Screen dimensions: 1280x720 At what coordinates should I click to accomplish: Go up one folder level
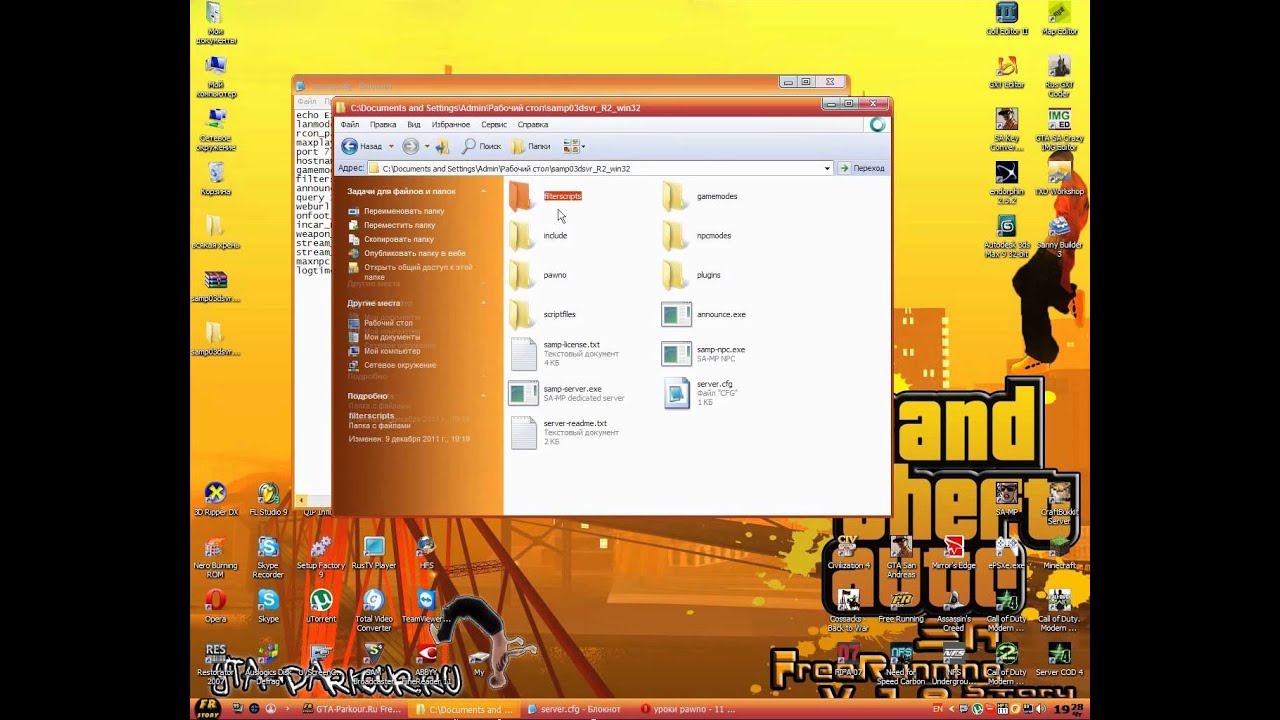click(443, 146)
